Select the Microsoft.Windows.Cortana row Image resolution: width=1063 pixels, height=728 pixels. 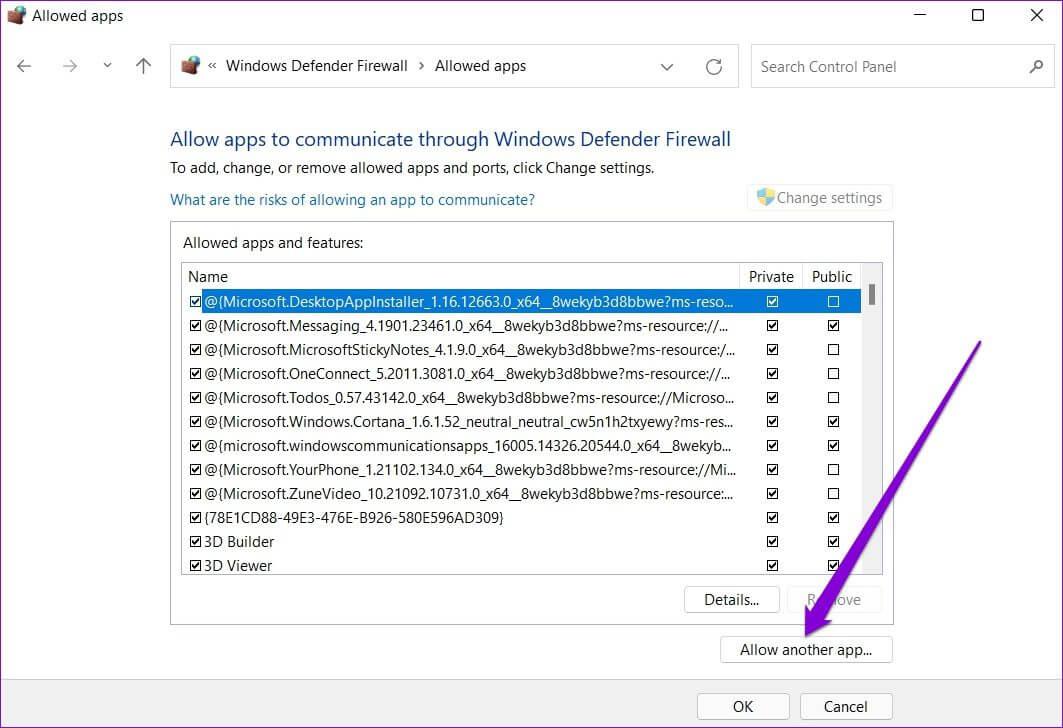tap(522, 422)
